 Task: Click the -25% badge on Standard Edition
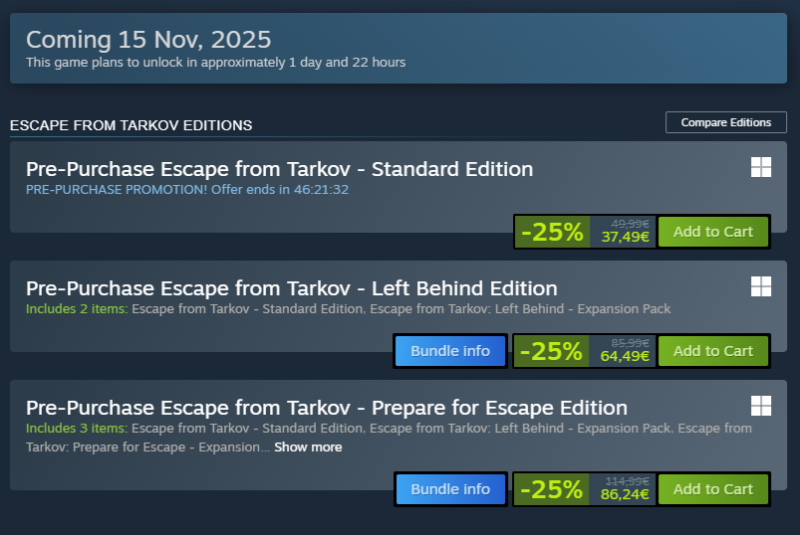pos(552,232)
